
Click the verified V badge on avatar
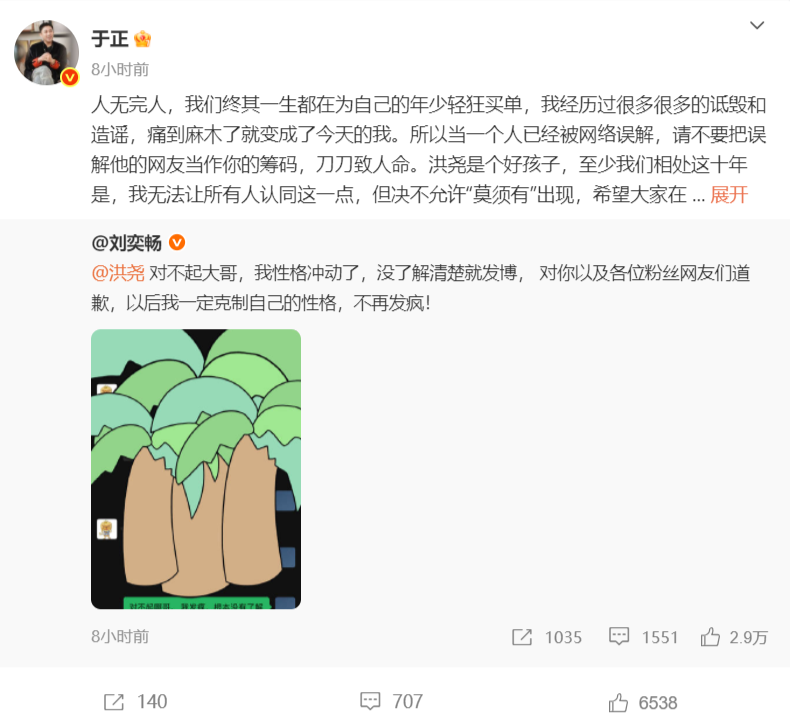[70, 77]
